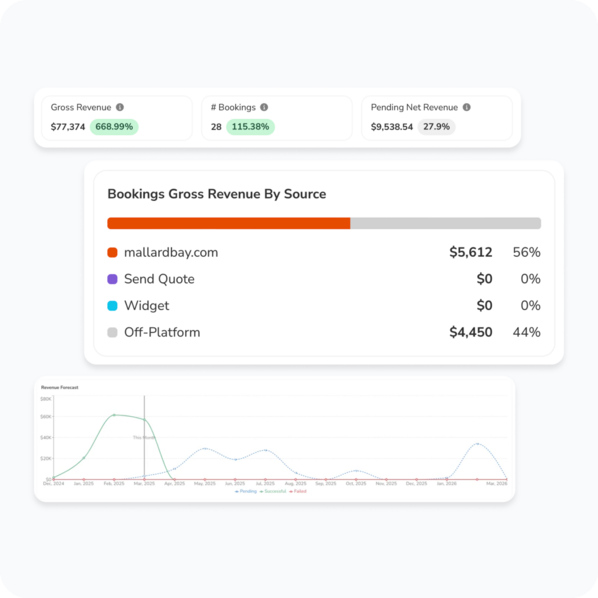This screenshot has width=598, height=598.
Task: Click the $4,450 Off-Platform revenue amount
Action: [471, 332]
